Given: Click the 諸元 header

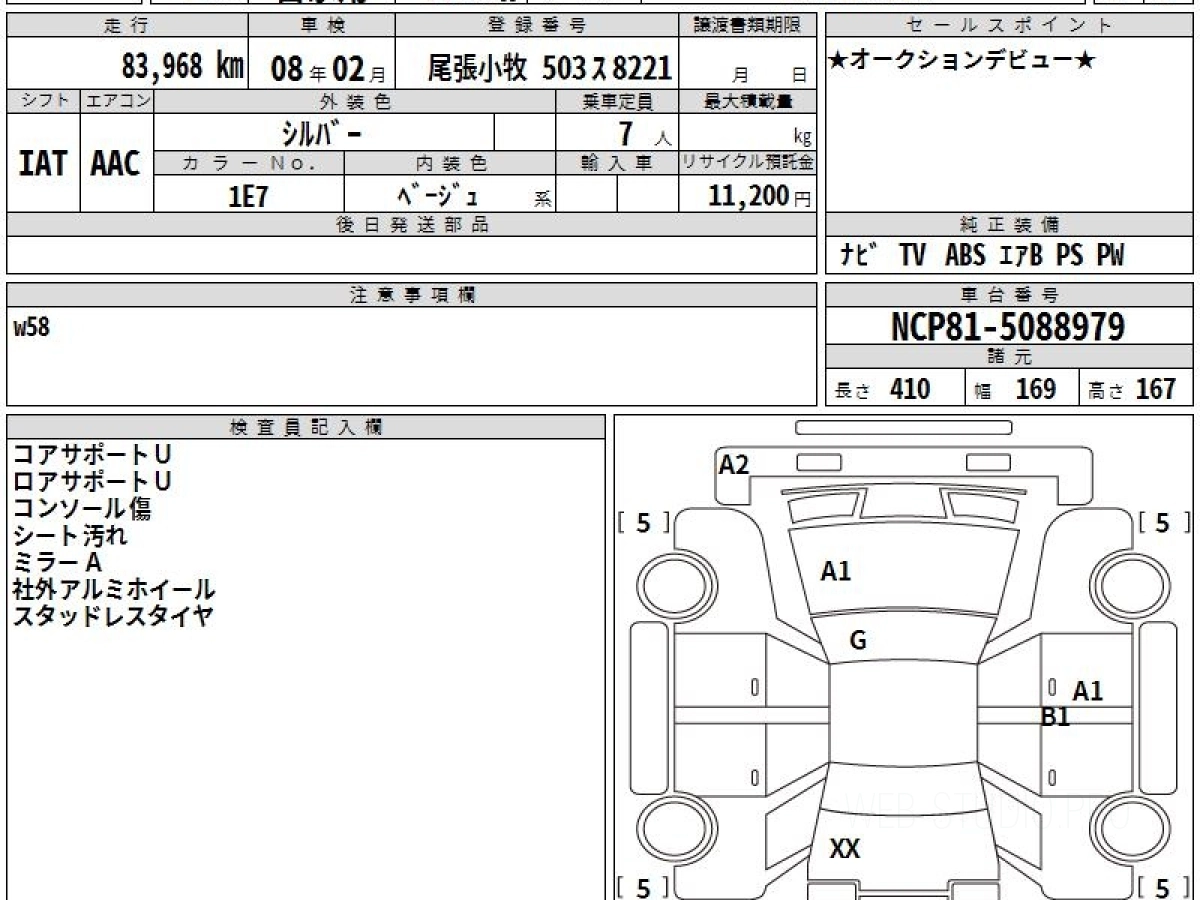Looking at the screenshot, I should [1009, 357].
